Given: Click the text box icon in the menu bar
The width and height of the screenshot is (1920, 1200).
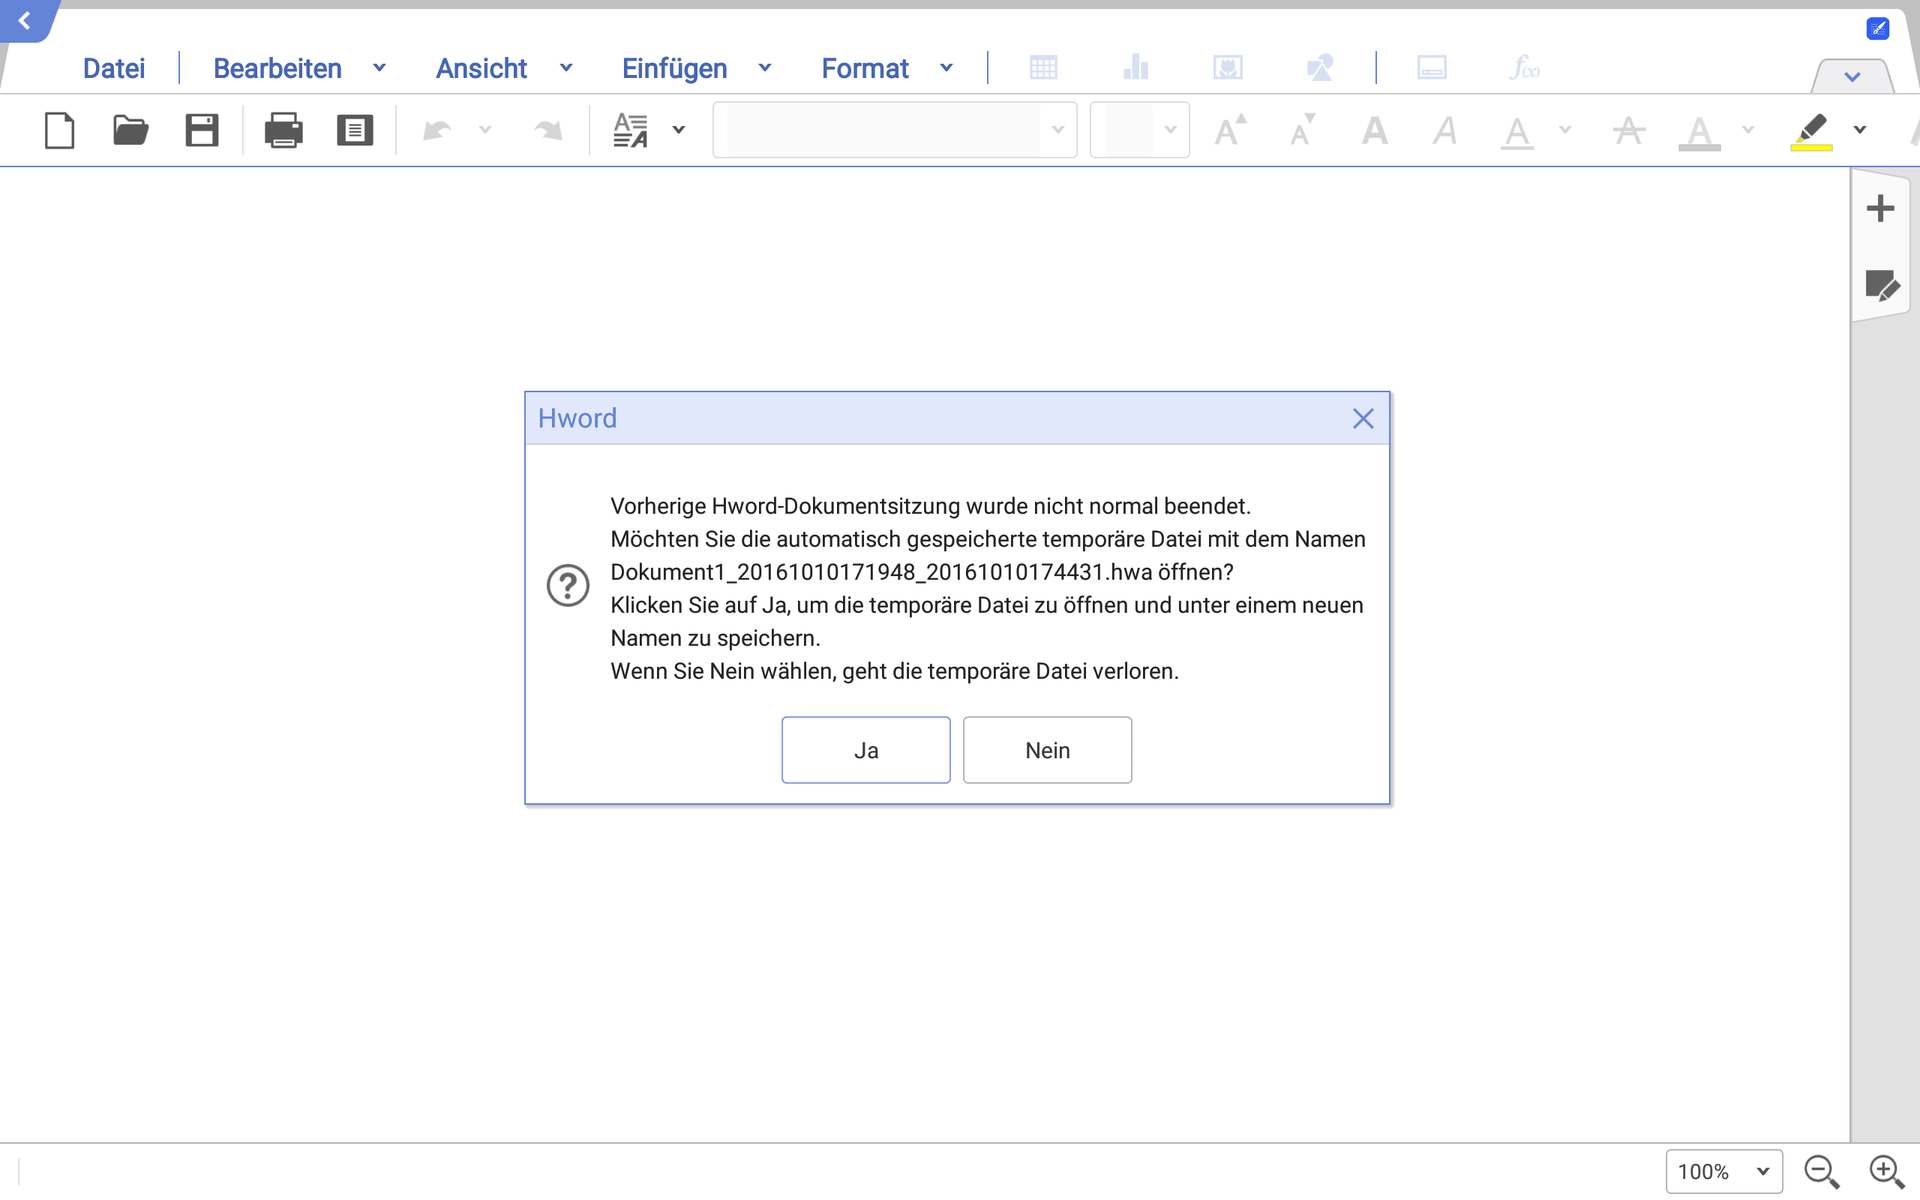Looking at the screenshot, I should (x=1432, y=68).
